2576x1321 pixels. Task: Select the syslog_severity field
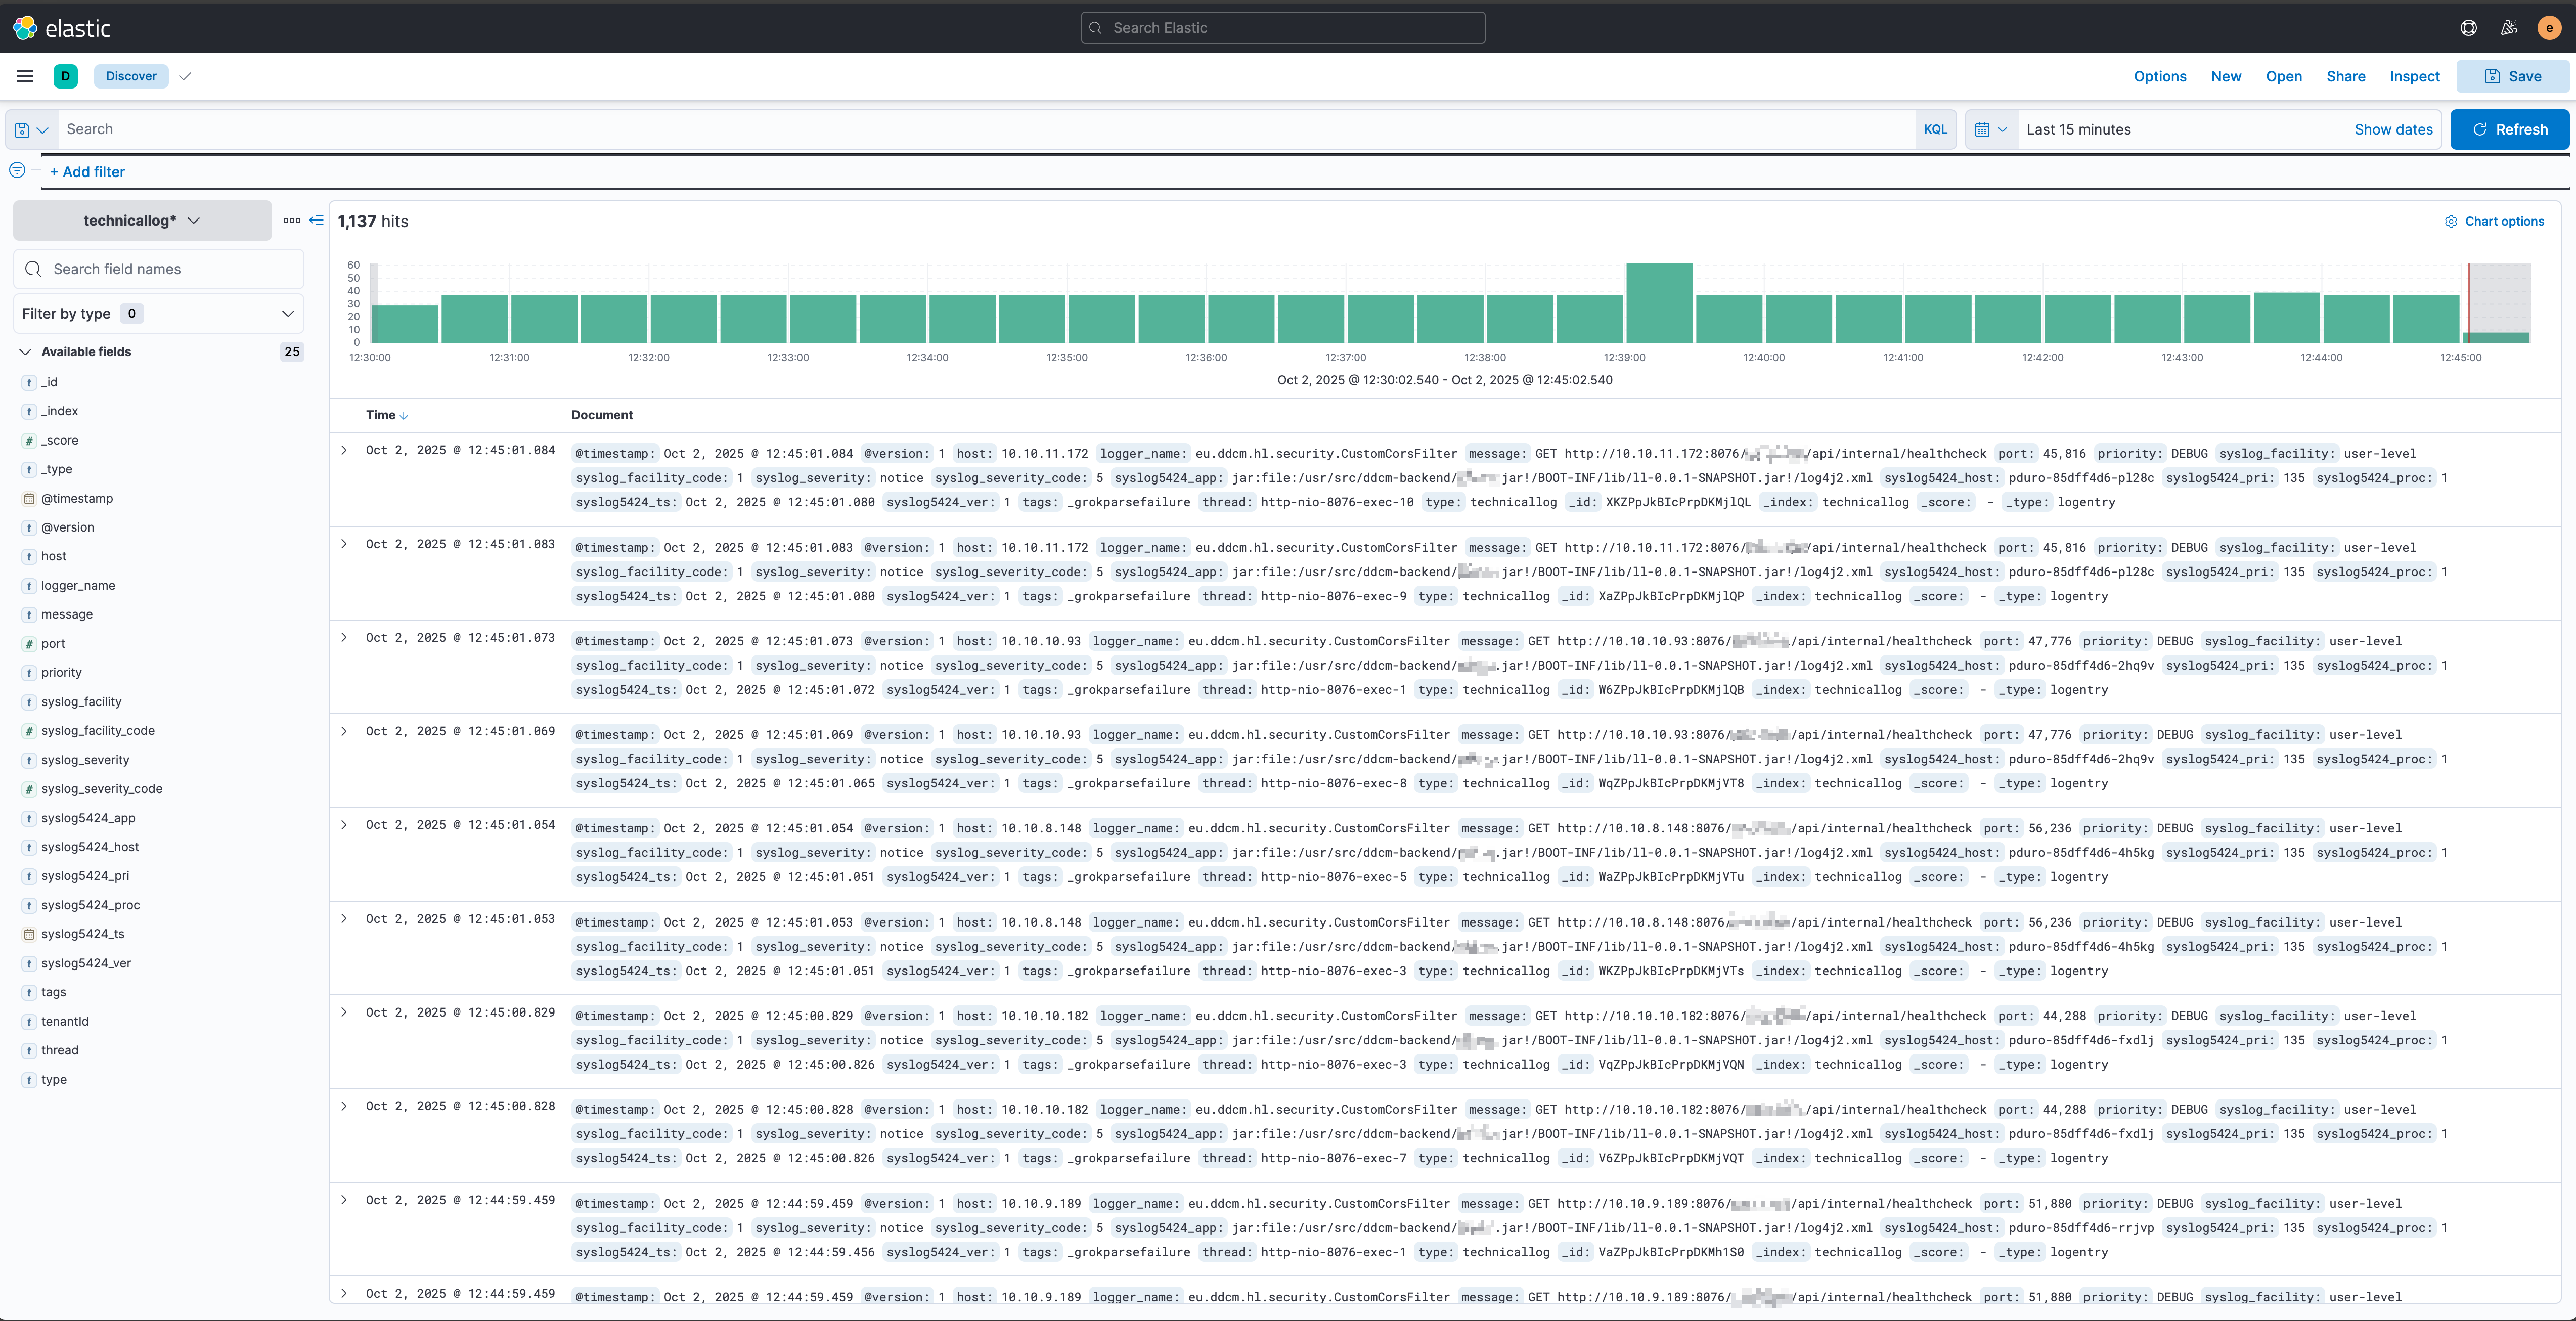(x=85, y=760)
